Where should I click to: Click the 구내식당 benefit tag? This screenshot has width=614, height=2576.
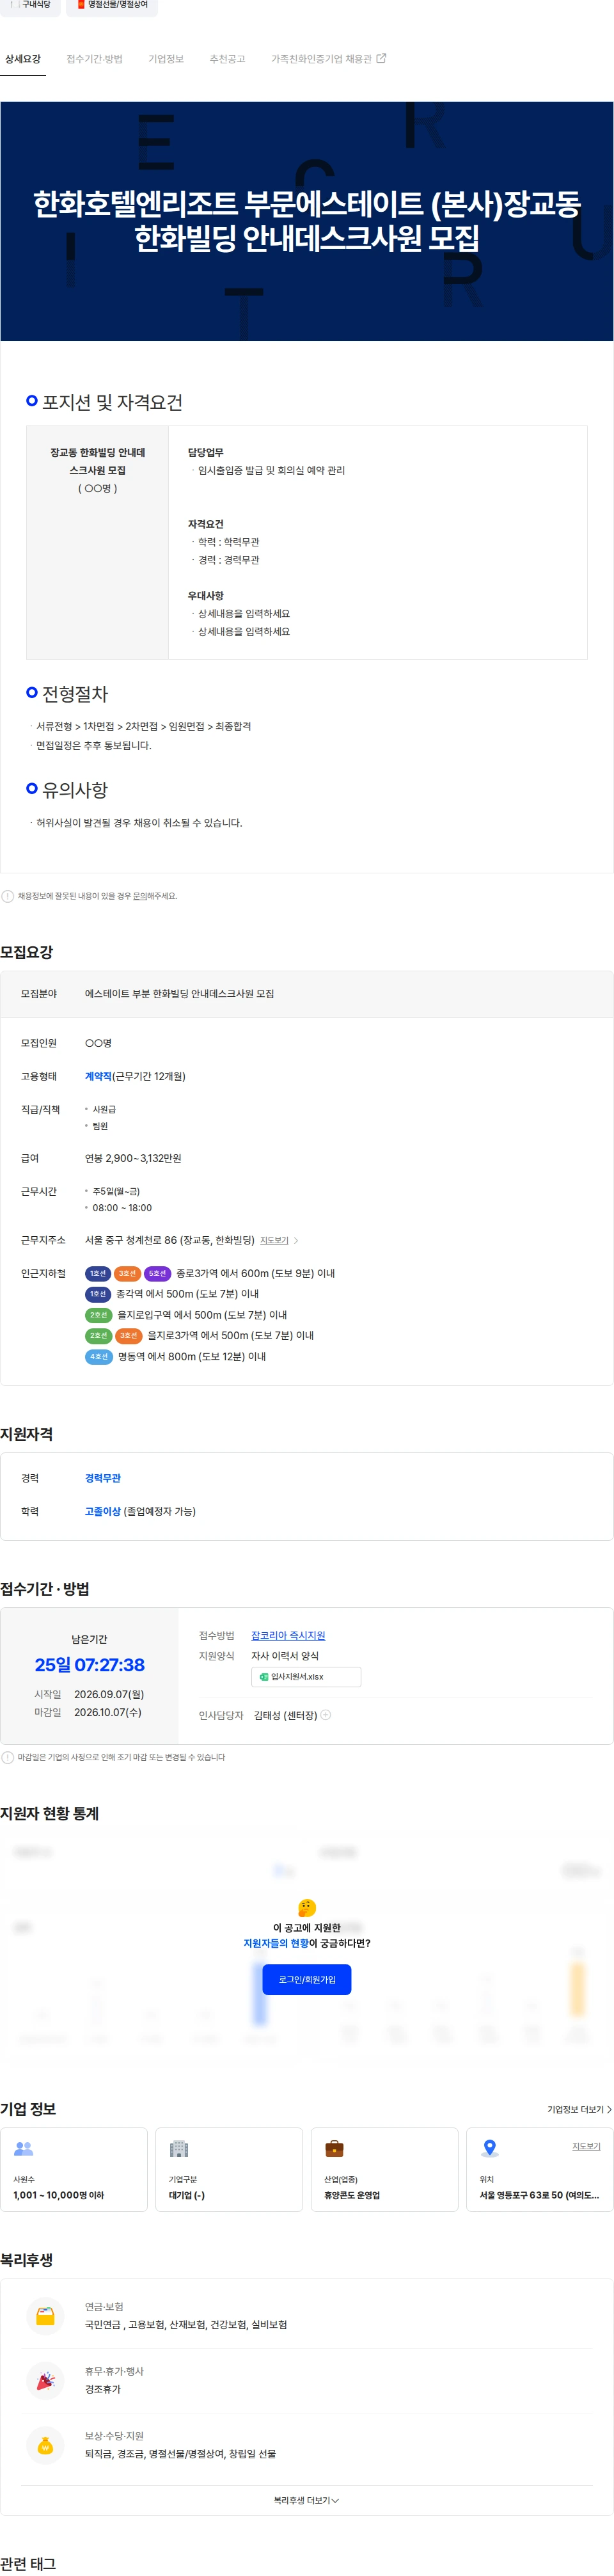(x=30, y=5)
